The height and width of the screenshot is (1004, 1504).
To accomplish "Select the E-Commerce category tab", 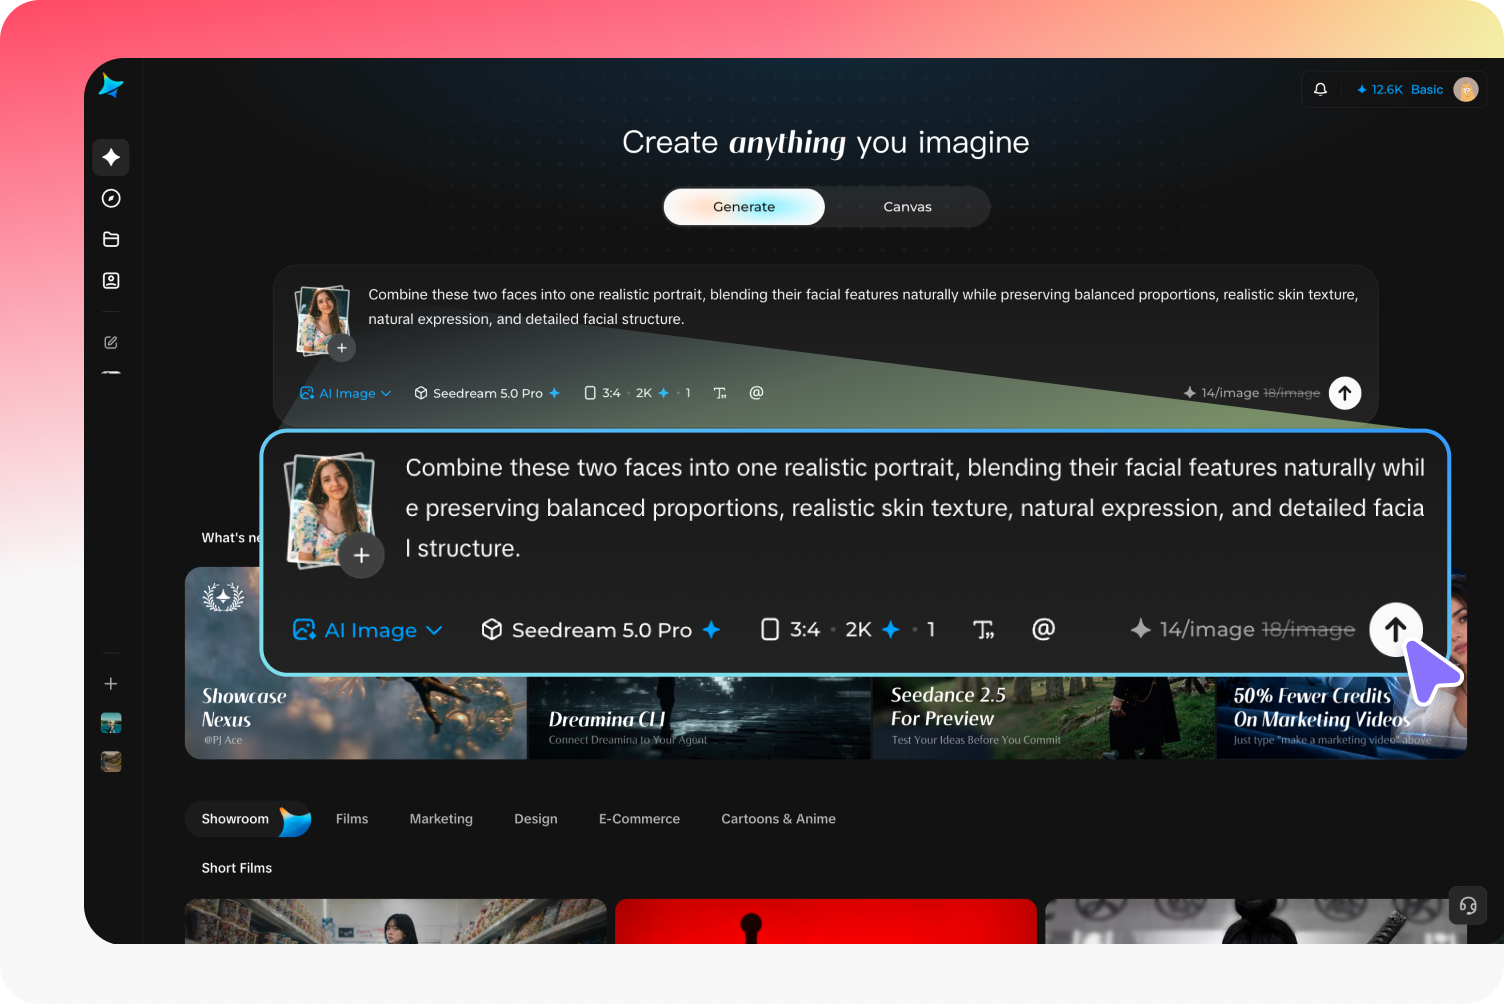I will [639, 819].
